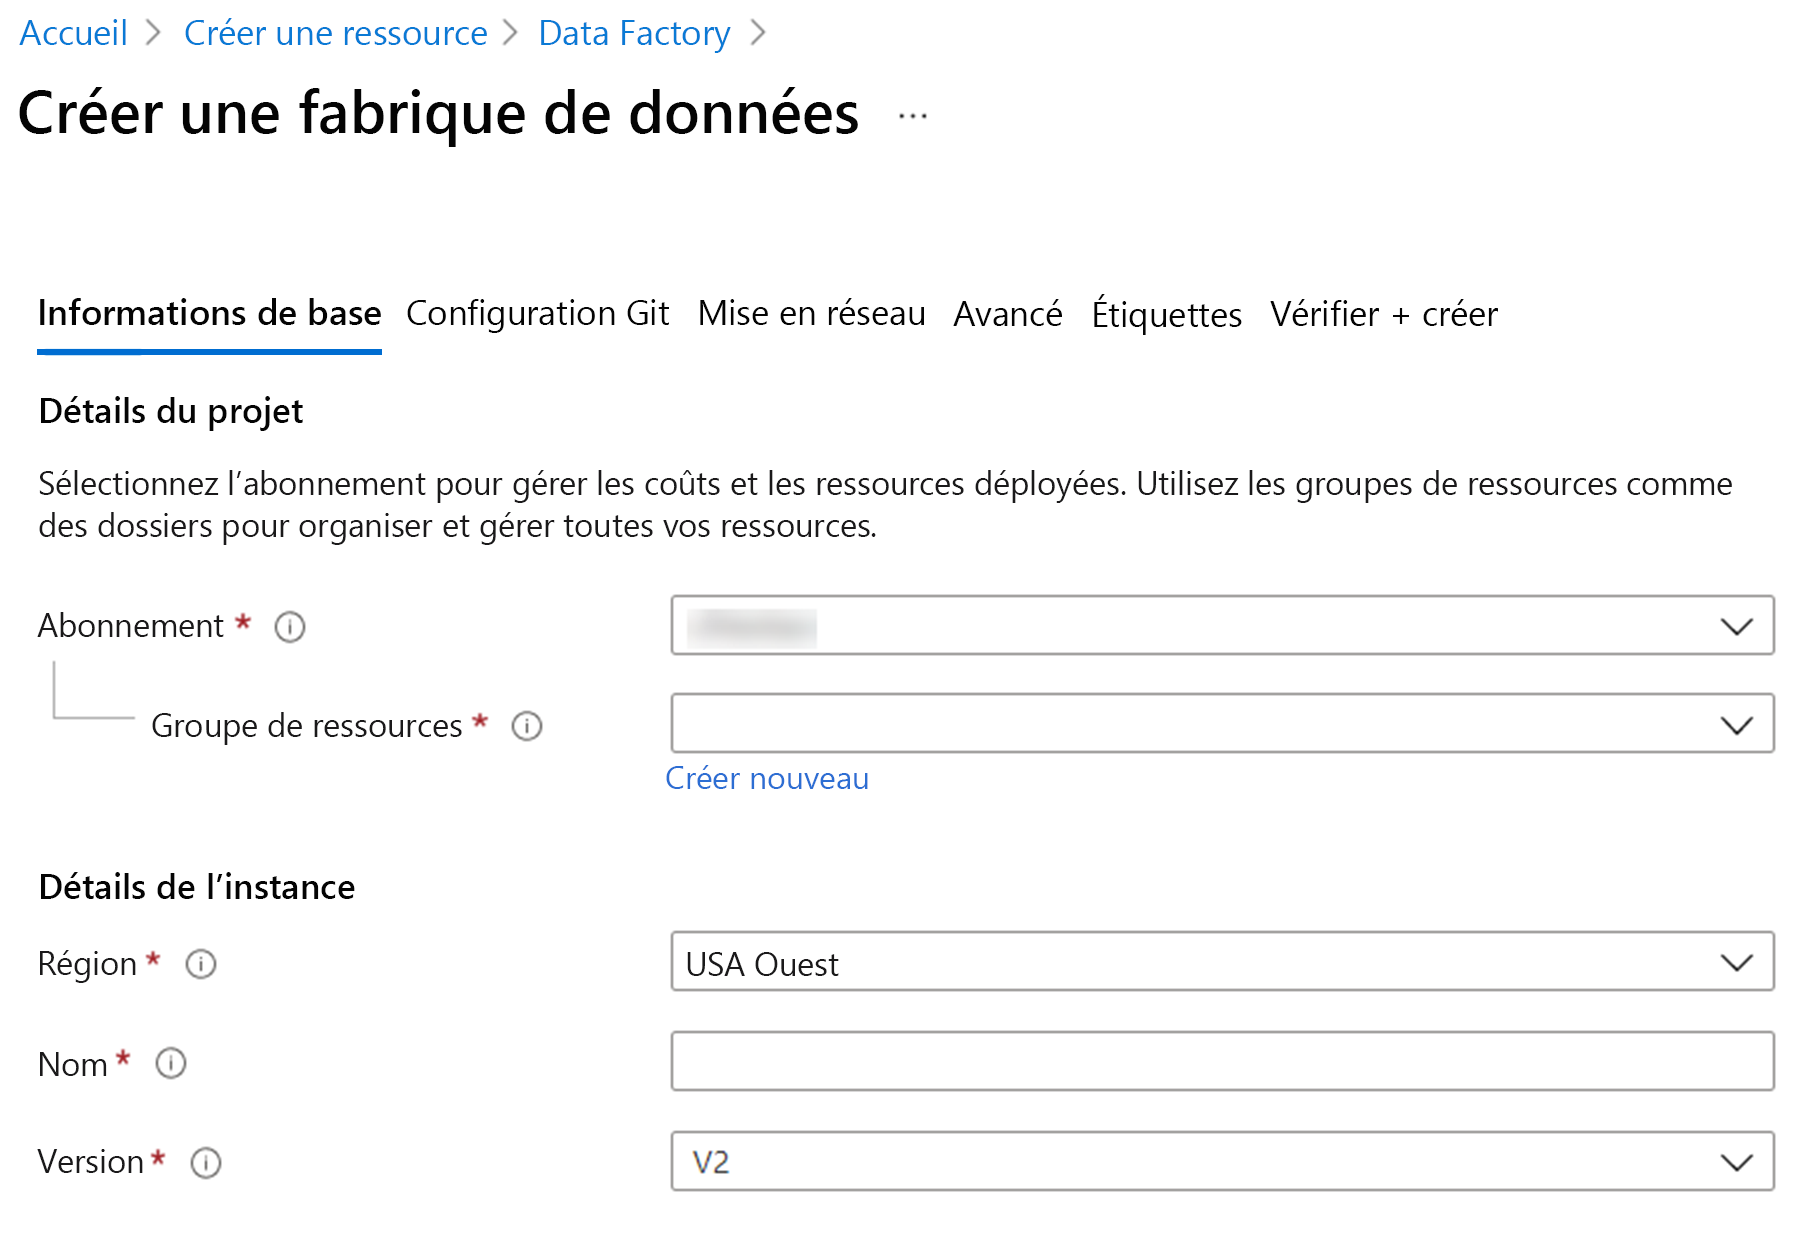Click the Groupe de ressources info icon
The height and width of the screenshot is (1255, 1820).
tap(527, 726)
